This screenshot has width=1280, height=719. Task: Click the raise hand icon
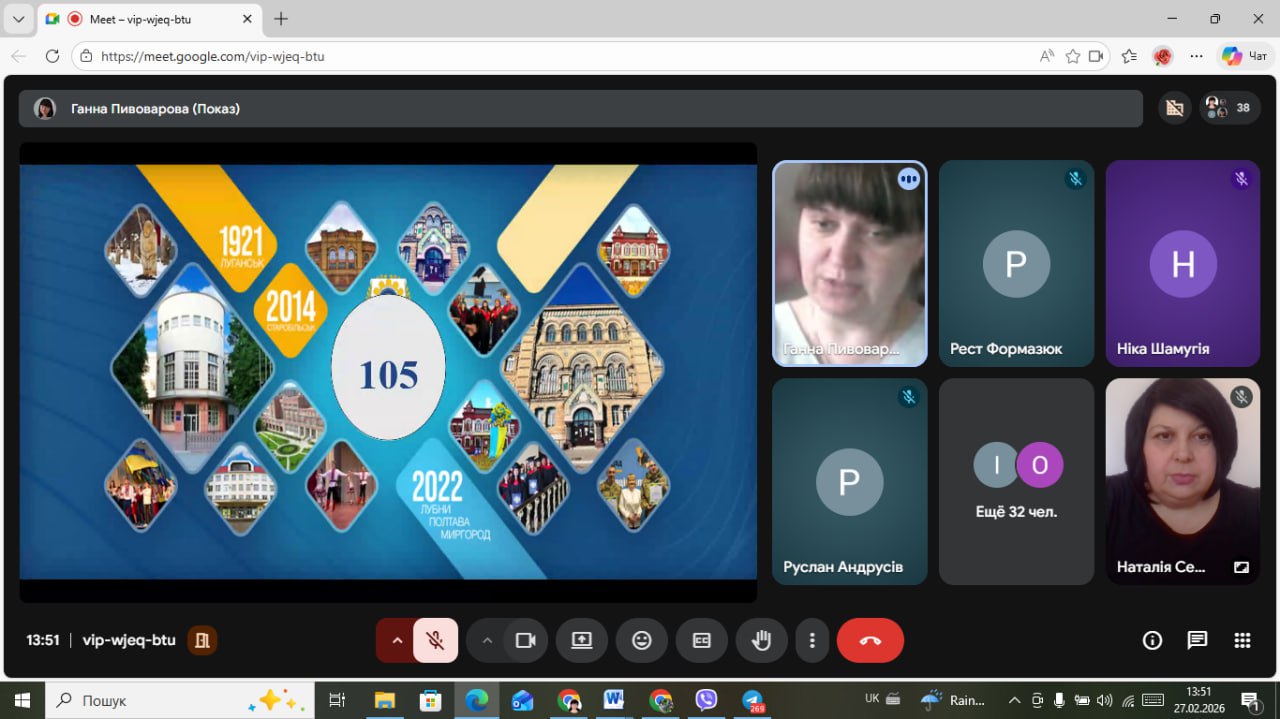[761, 641]
